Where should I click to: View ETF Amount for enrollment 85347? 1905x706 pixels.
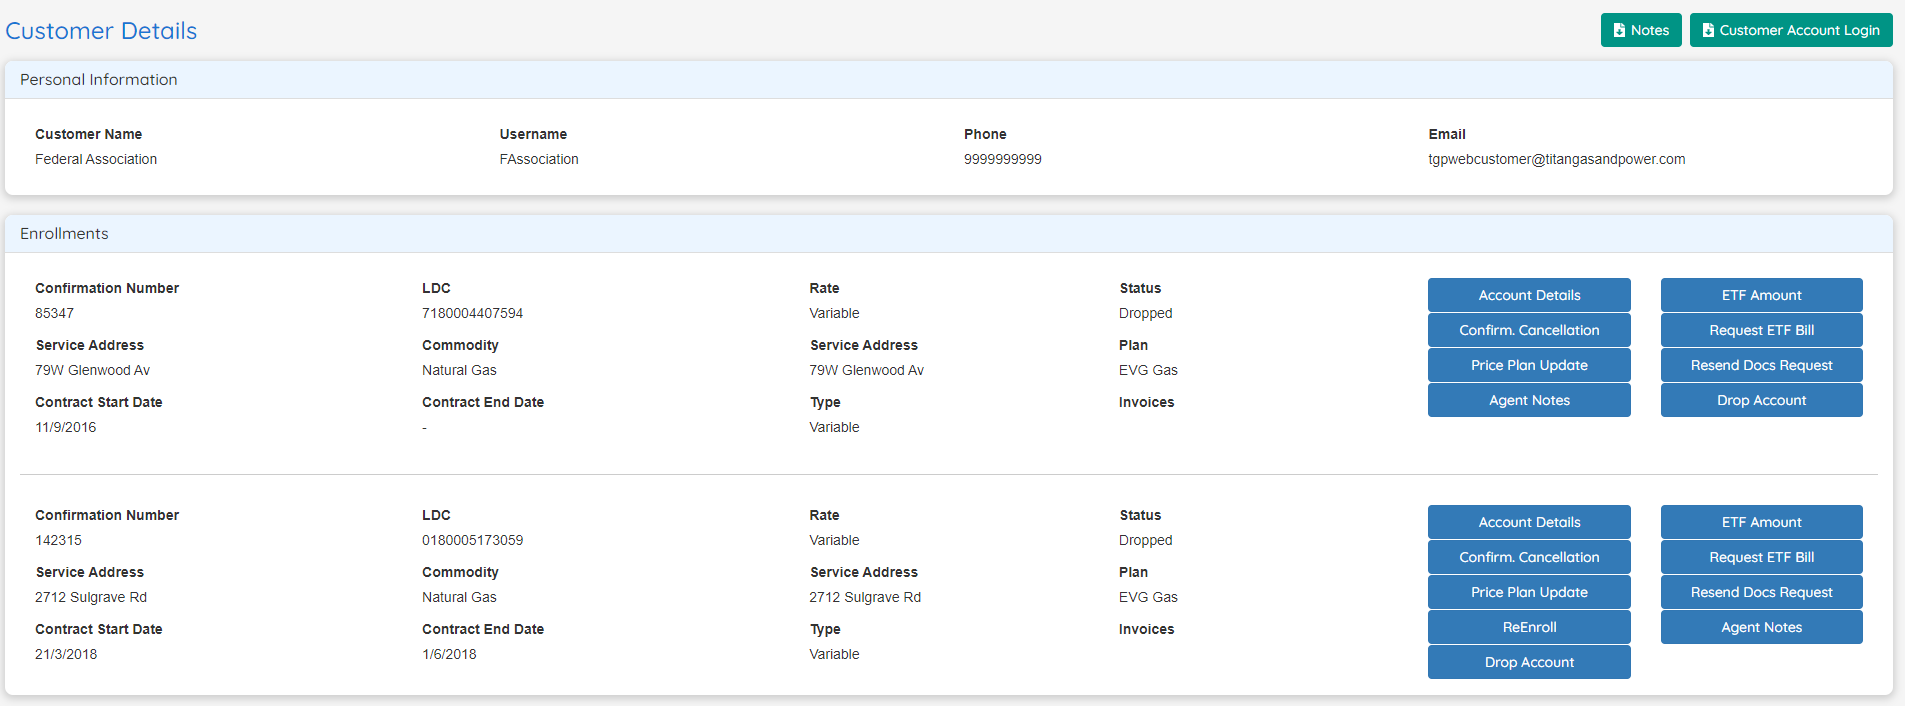[x=1761, y=295]
